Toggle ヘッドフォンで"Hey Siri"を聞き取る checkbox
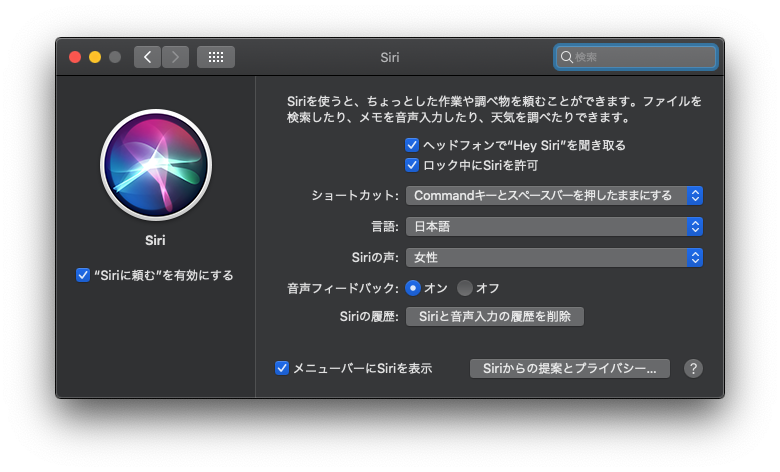 [x=412, y=145]
